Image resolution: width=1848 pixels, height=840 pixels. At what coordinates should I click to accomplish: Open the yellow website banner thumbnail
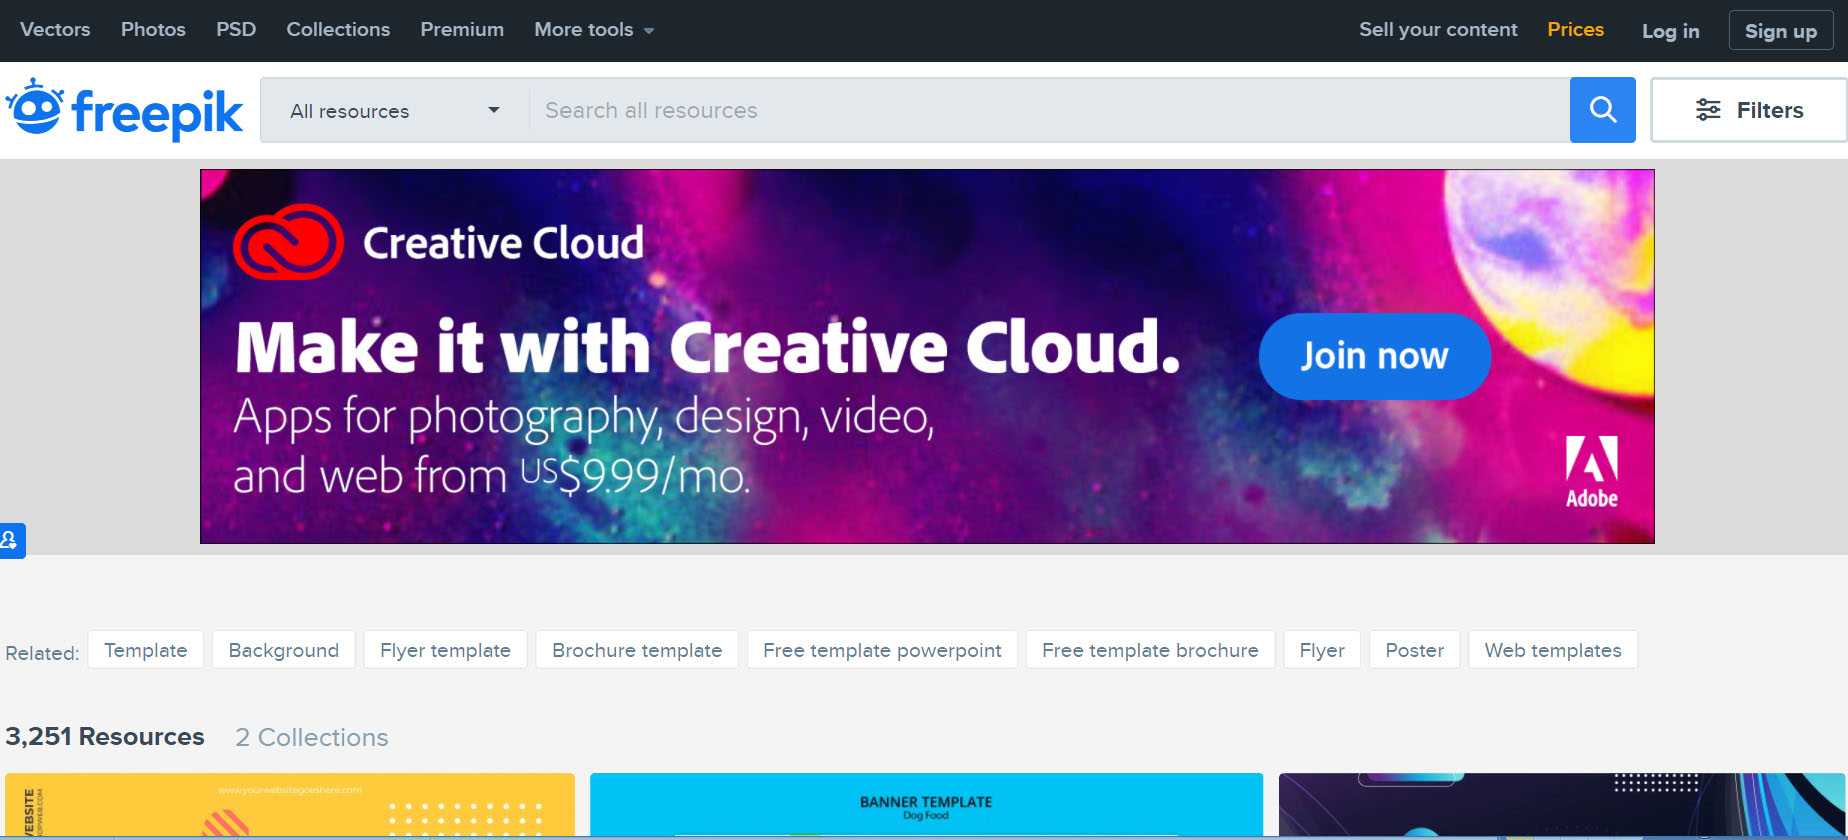[x=290, y=805]
